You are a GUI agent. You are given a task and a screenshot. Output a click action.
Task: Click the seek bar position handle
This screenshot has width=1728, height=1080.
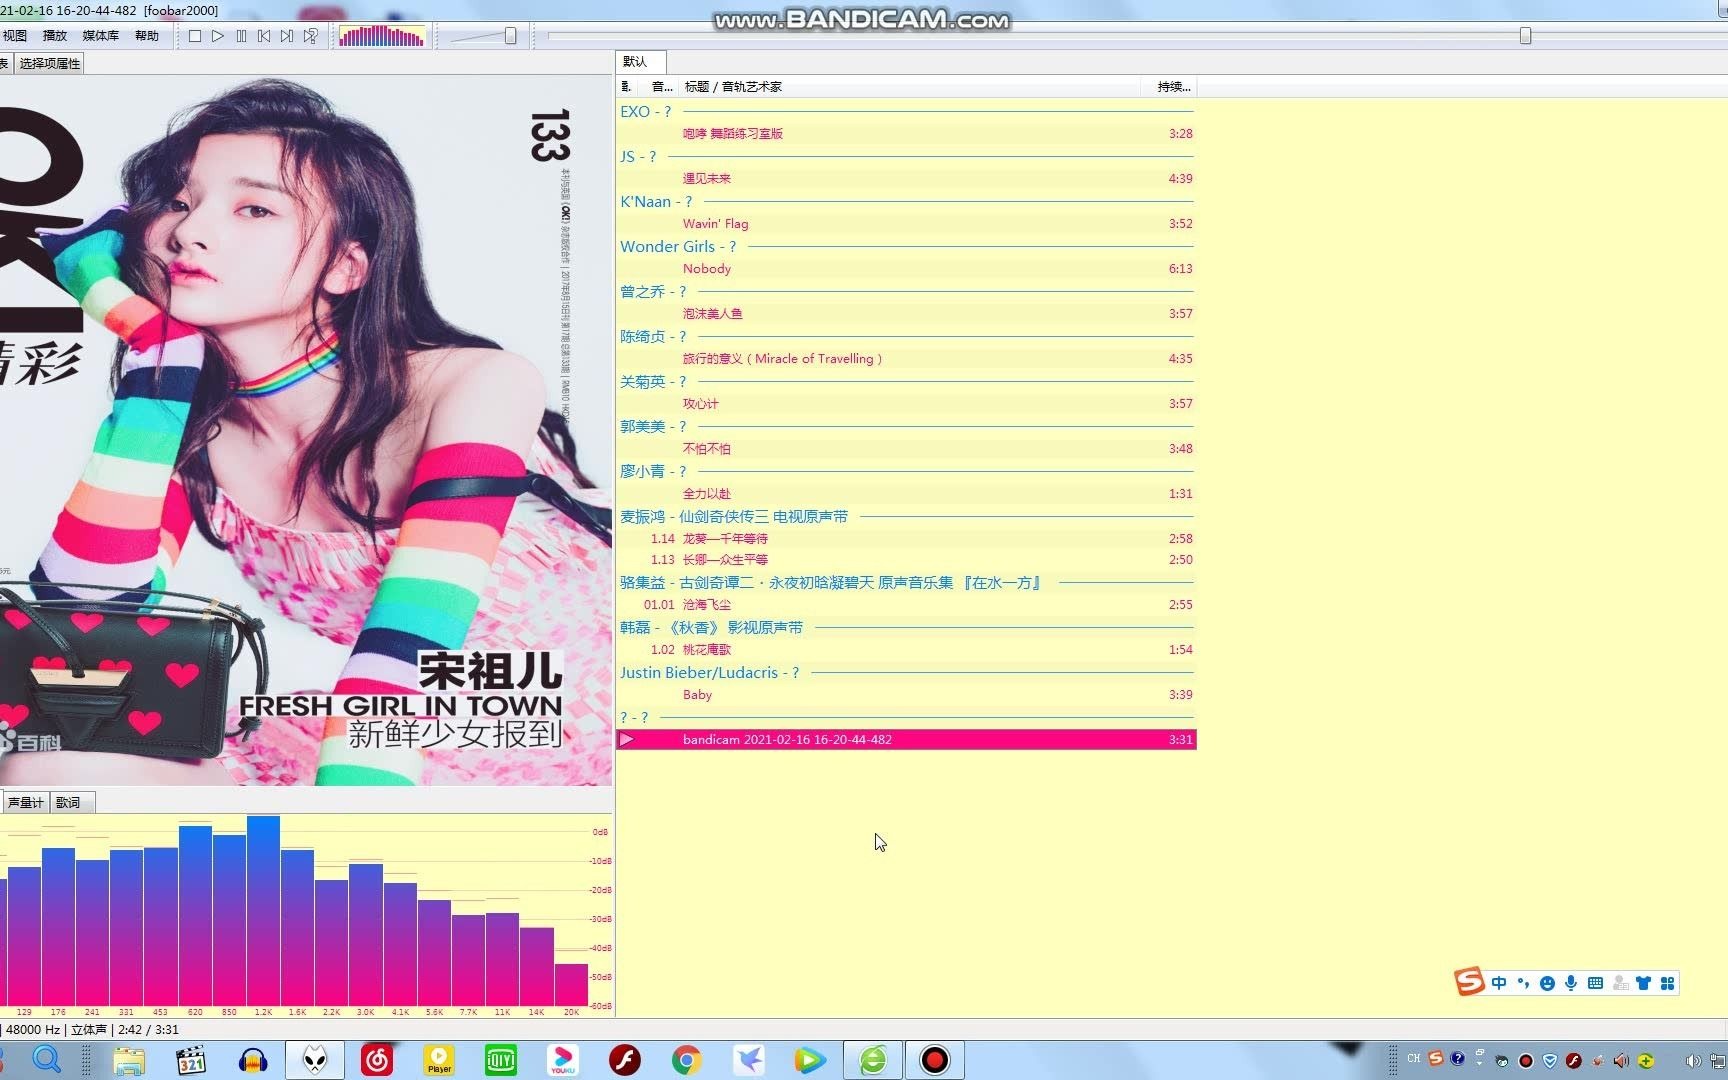1525,36
